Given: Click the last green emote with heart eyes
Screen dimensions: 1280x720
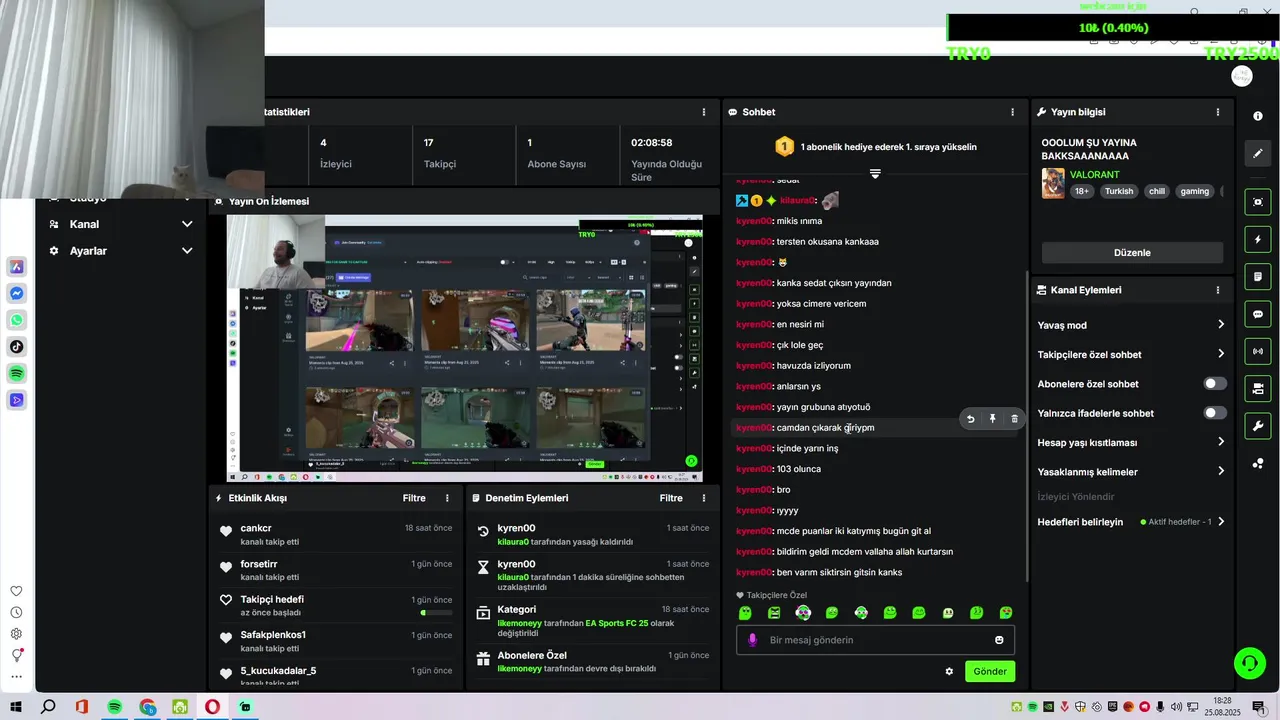Looking at the screenshot, I should pos(1006,613).
